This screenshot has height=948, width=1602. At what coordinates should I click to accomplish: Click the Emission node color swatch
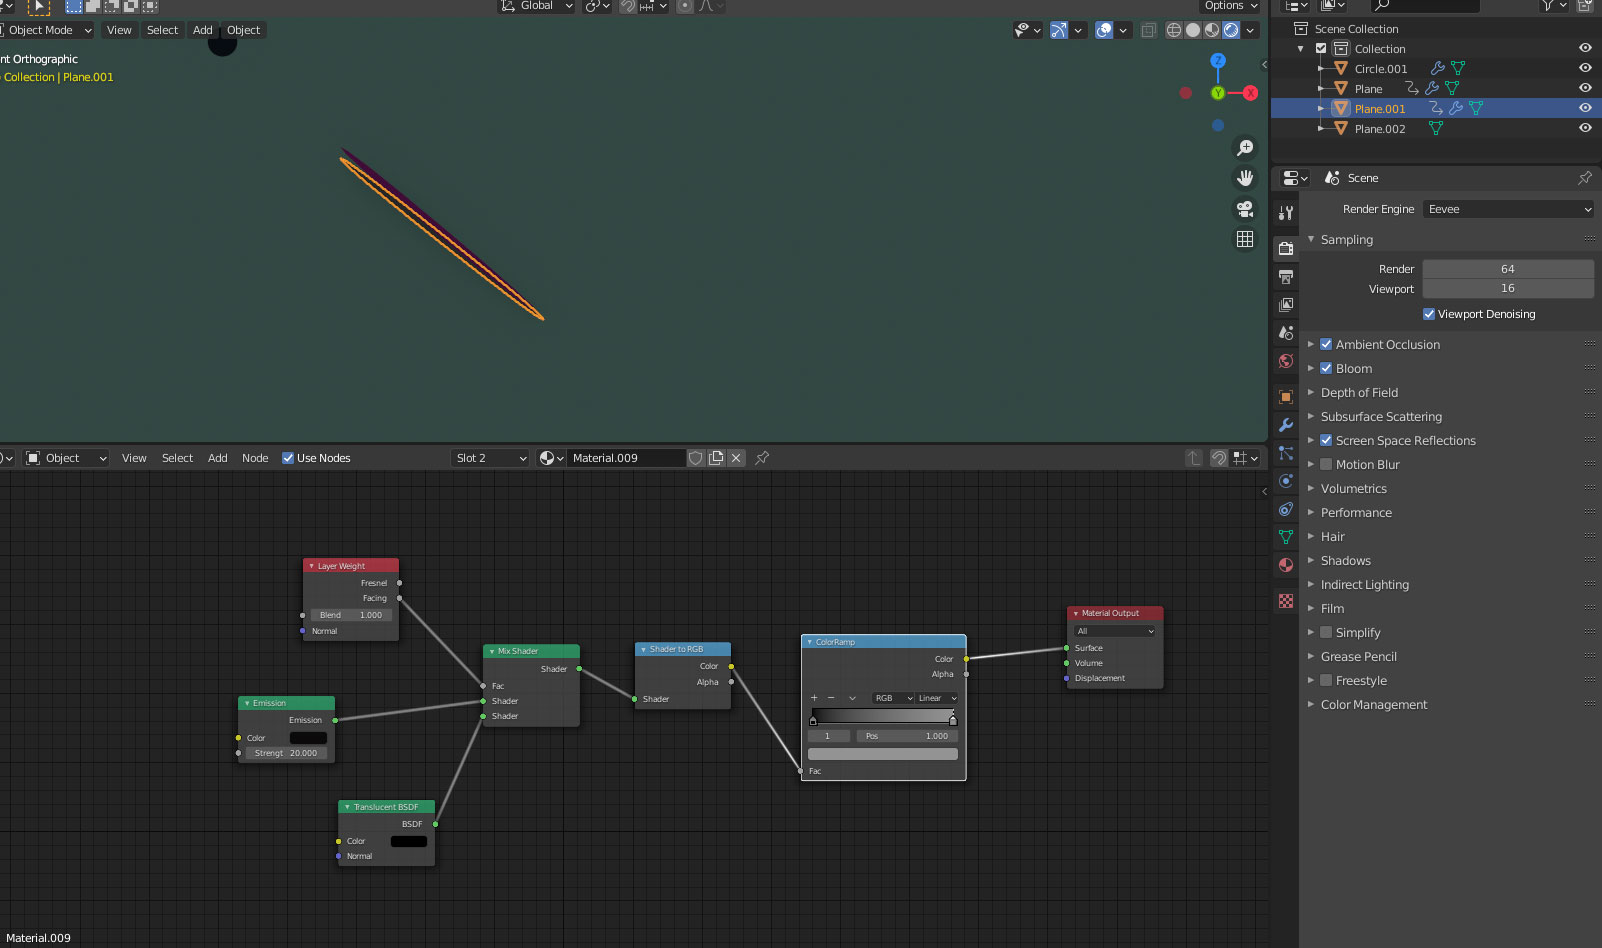coord(308,738)
